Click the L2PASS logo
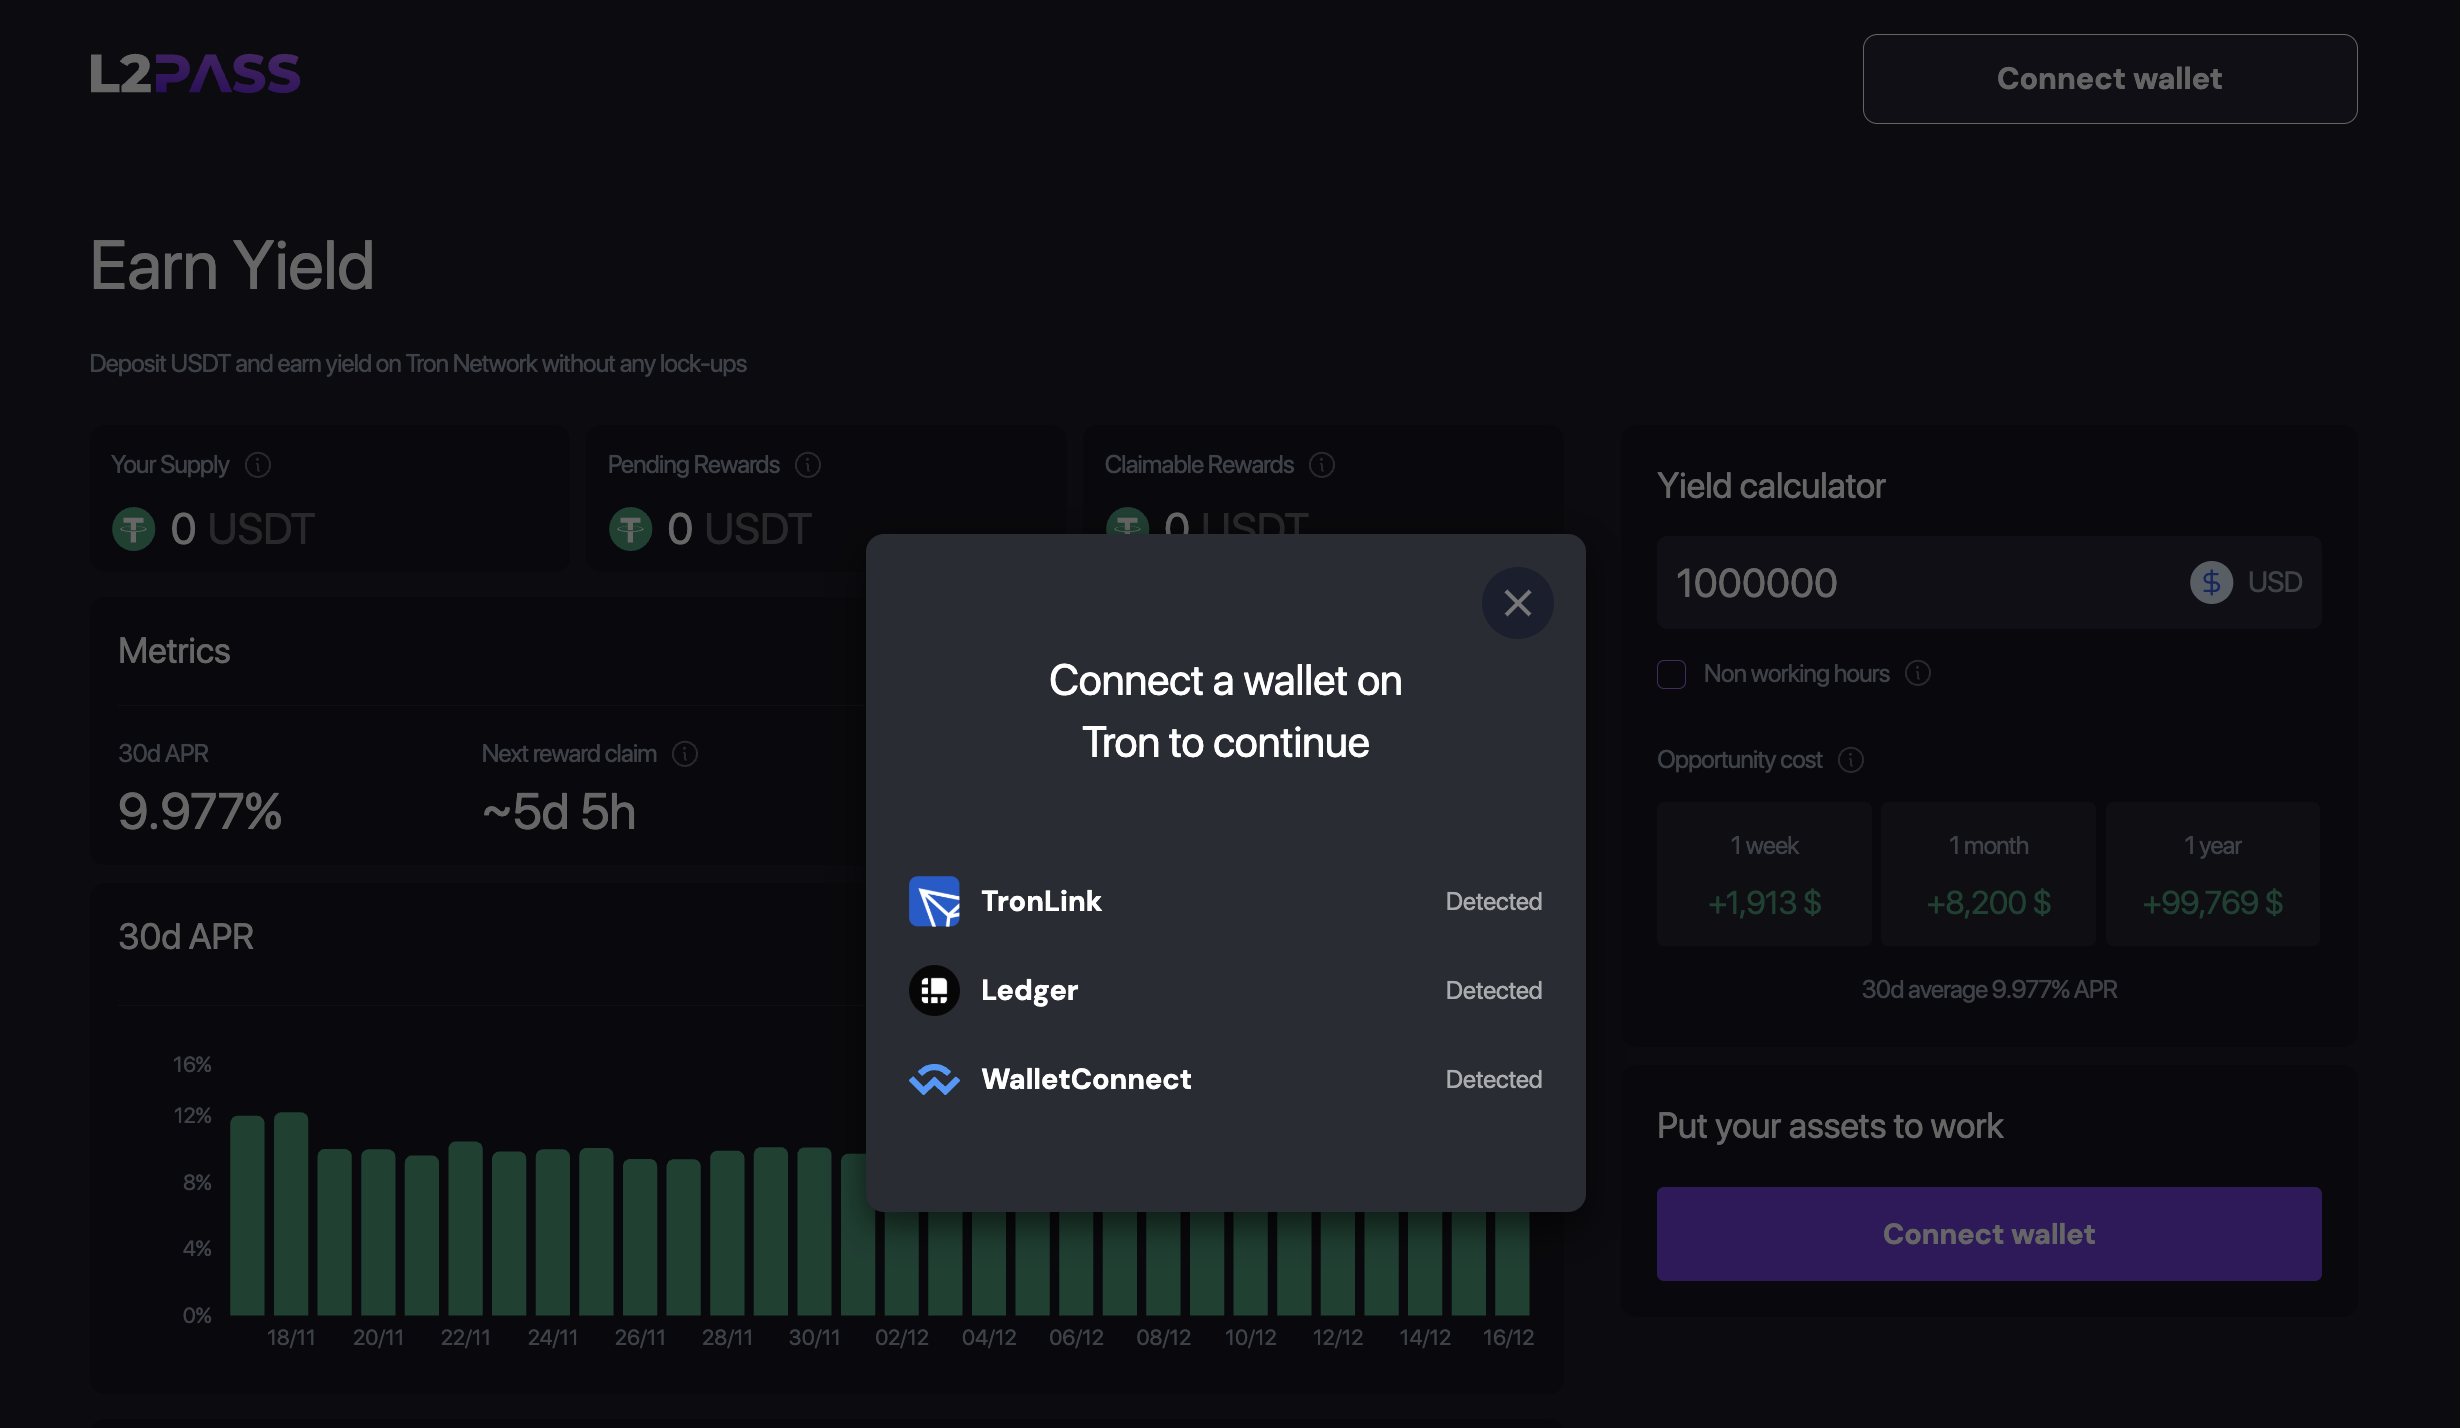 194,73
